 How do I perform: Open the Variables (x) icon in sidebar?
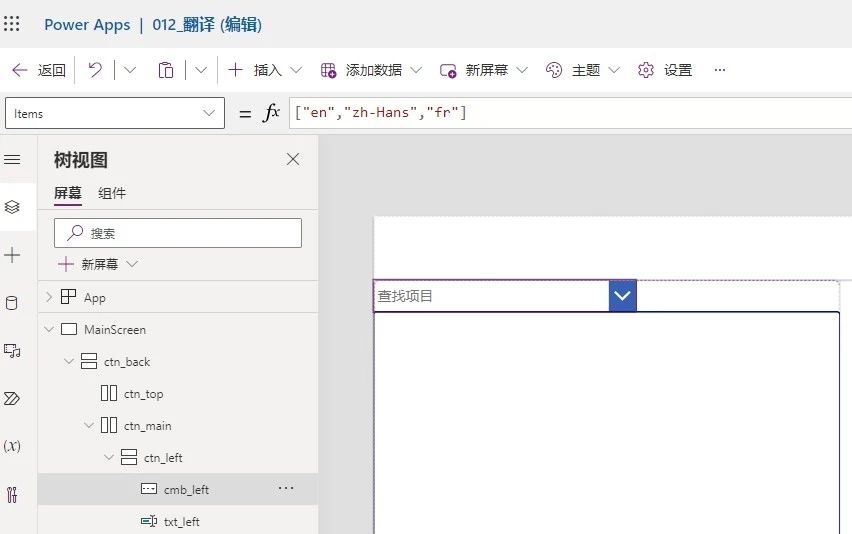pyautogui.click(x=12, y=446)
